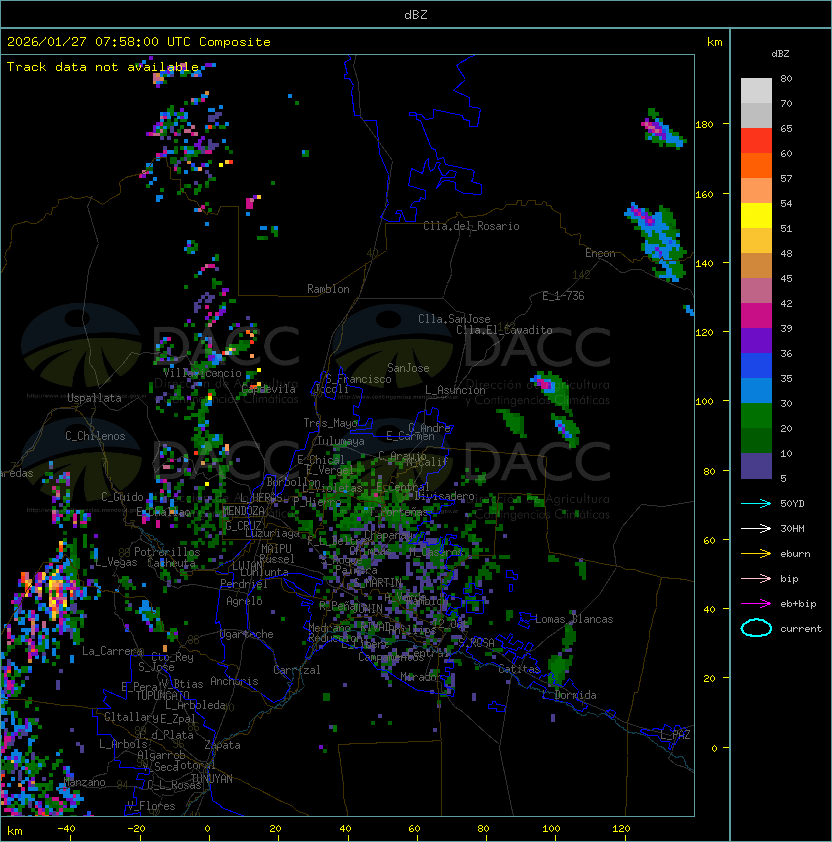Click the 'Ugarteche' place label

(x=247, y=634)
